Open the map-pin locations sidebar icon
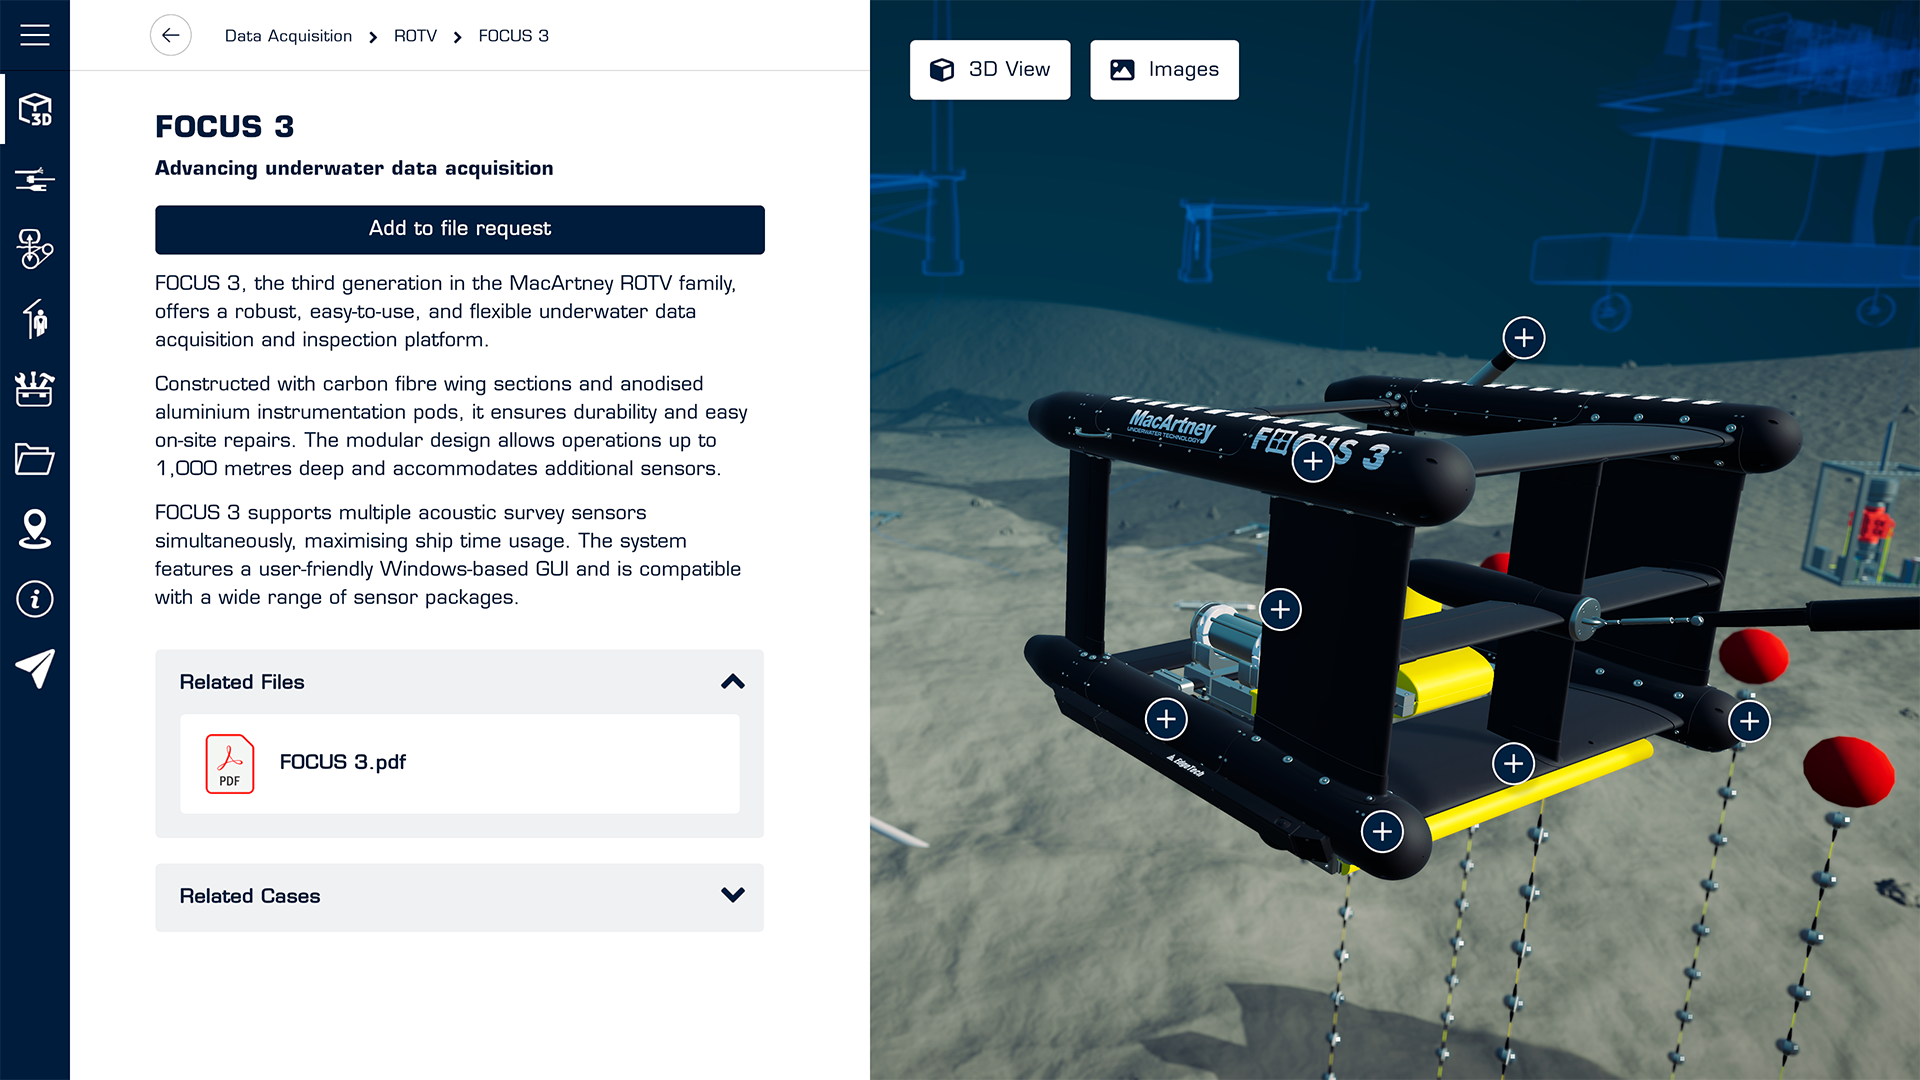Image resolution: width=1920 pixels, height=1080 pixels. pos(35,529)
